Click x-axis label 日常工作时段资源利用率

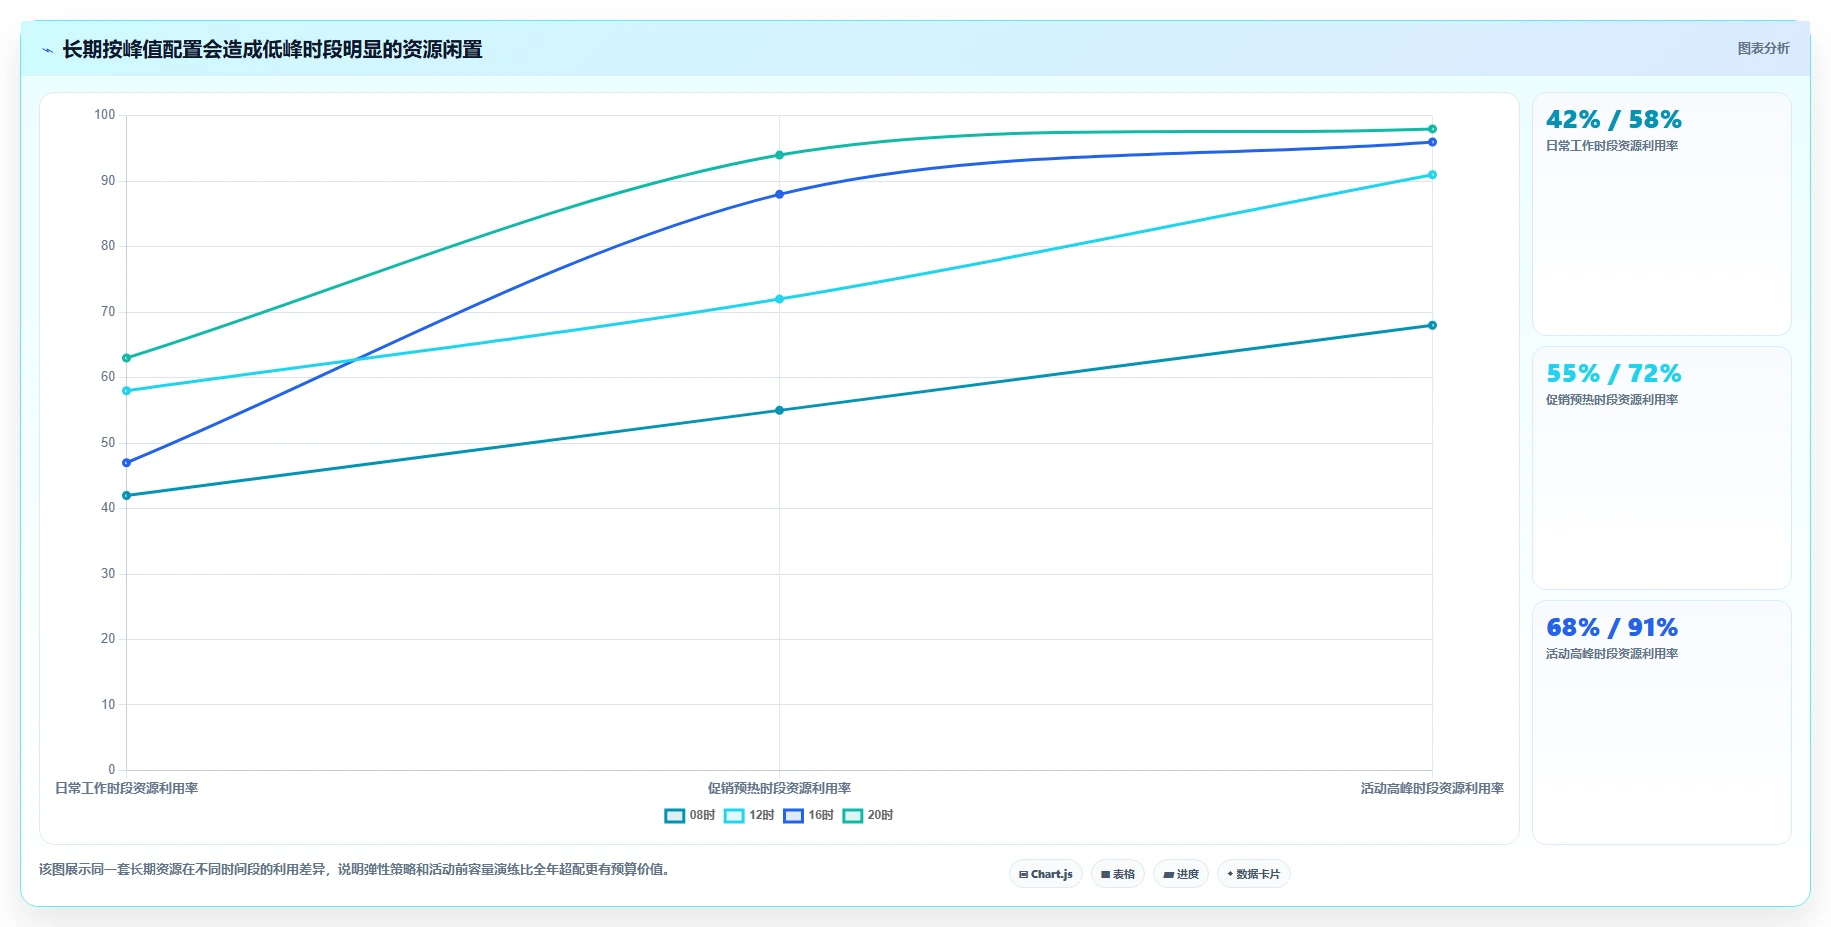[126, 789]
